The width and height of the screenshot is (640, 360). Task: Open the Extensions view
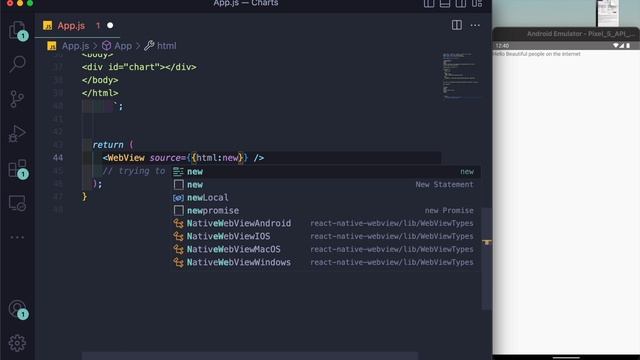tap(17, 168)
